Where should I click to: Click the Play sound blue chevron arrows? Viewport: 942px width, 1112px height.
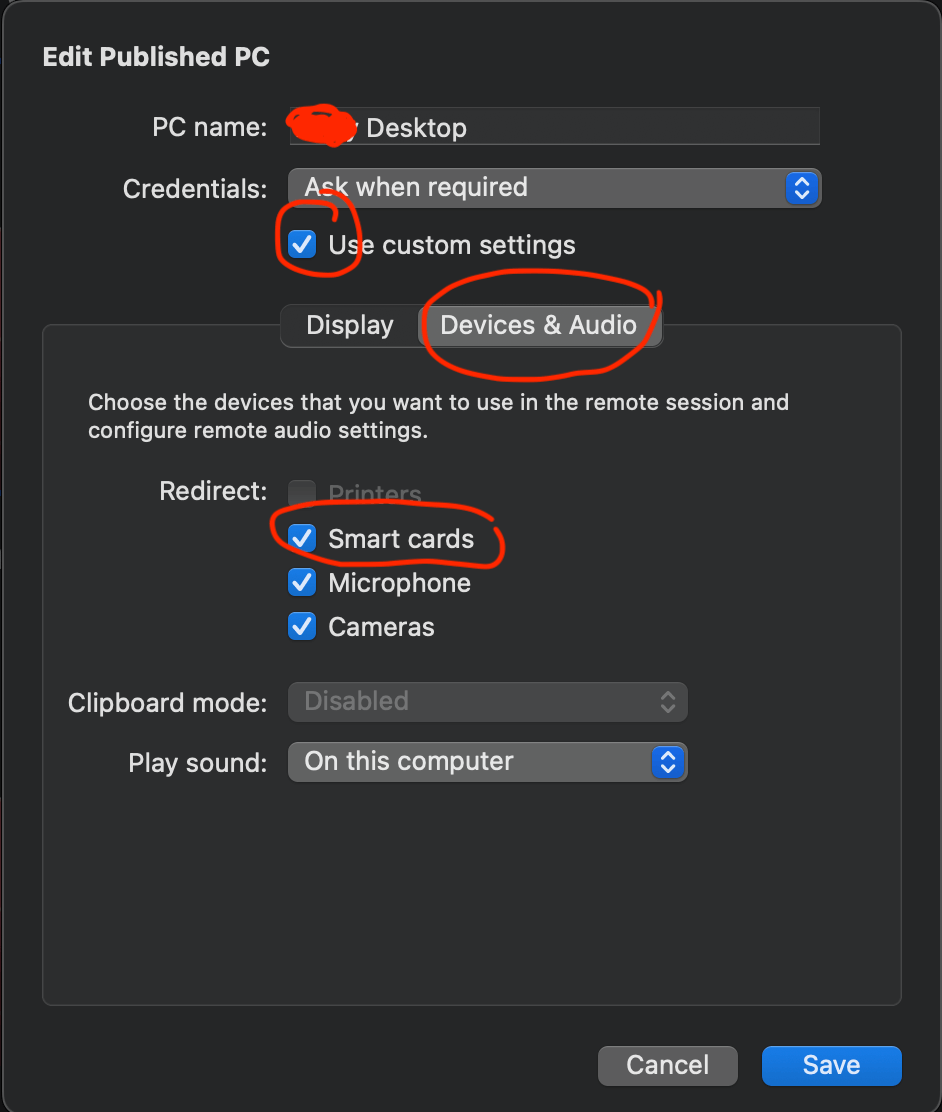[667, 762]
